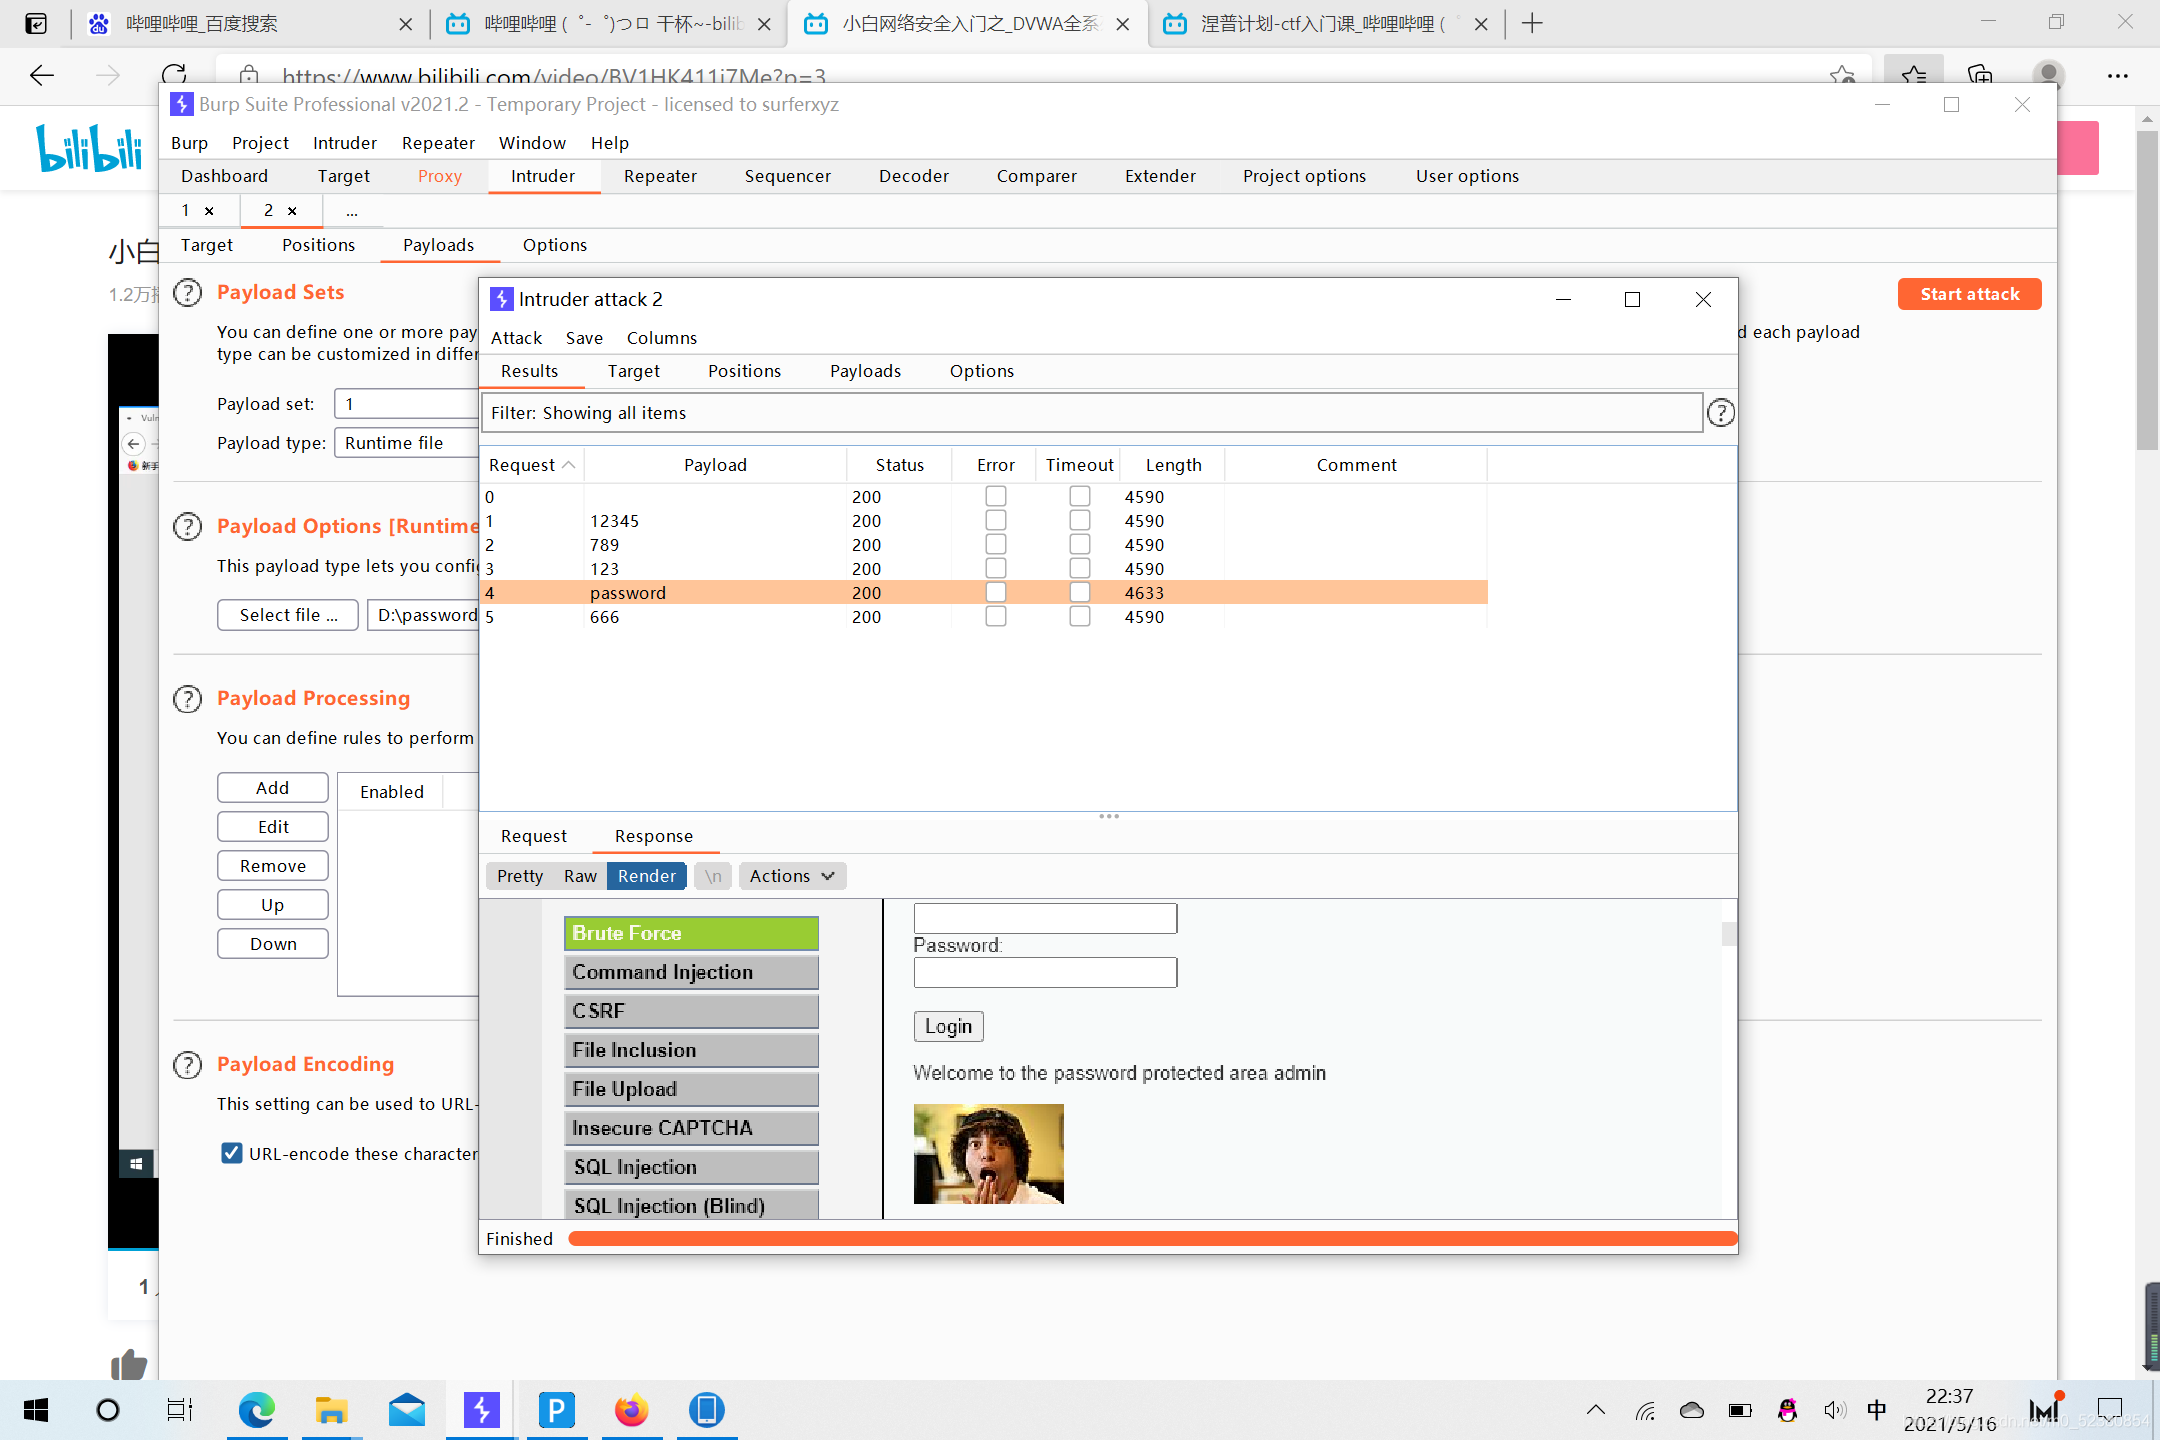
Task: Check the Timeout box for request 1
Action: (1079, 520)
